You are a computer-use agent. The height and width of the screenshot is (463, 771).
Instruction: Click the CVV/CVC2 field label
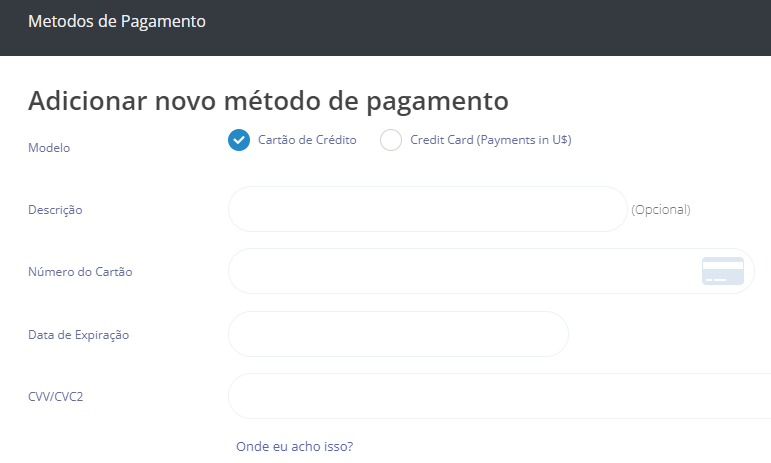coord(56,397)
